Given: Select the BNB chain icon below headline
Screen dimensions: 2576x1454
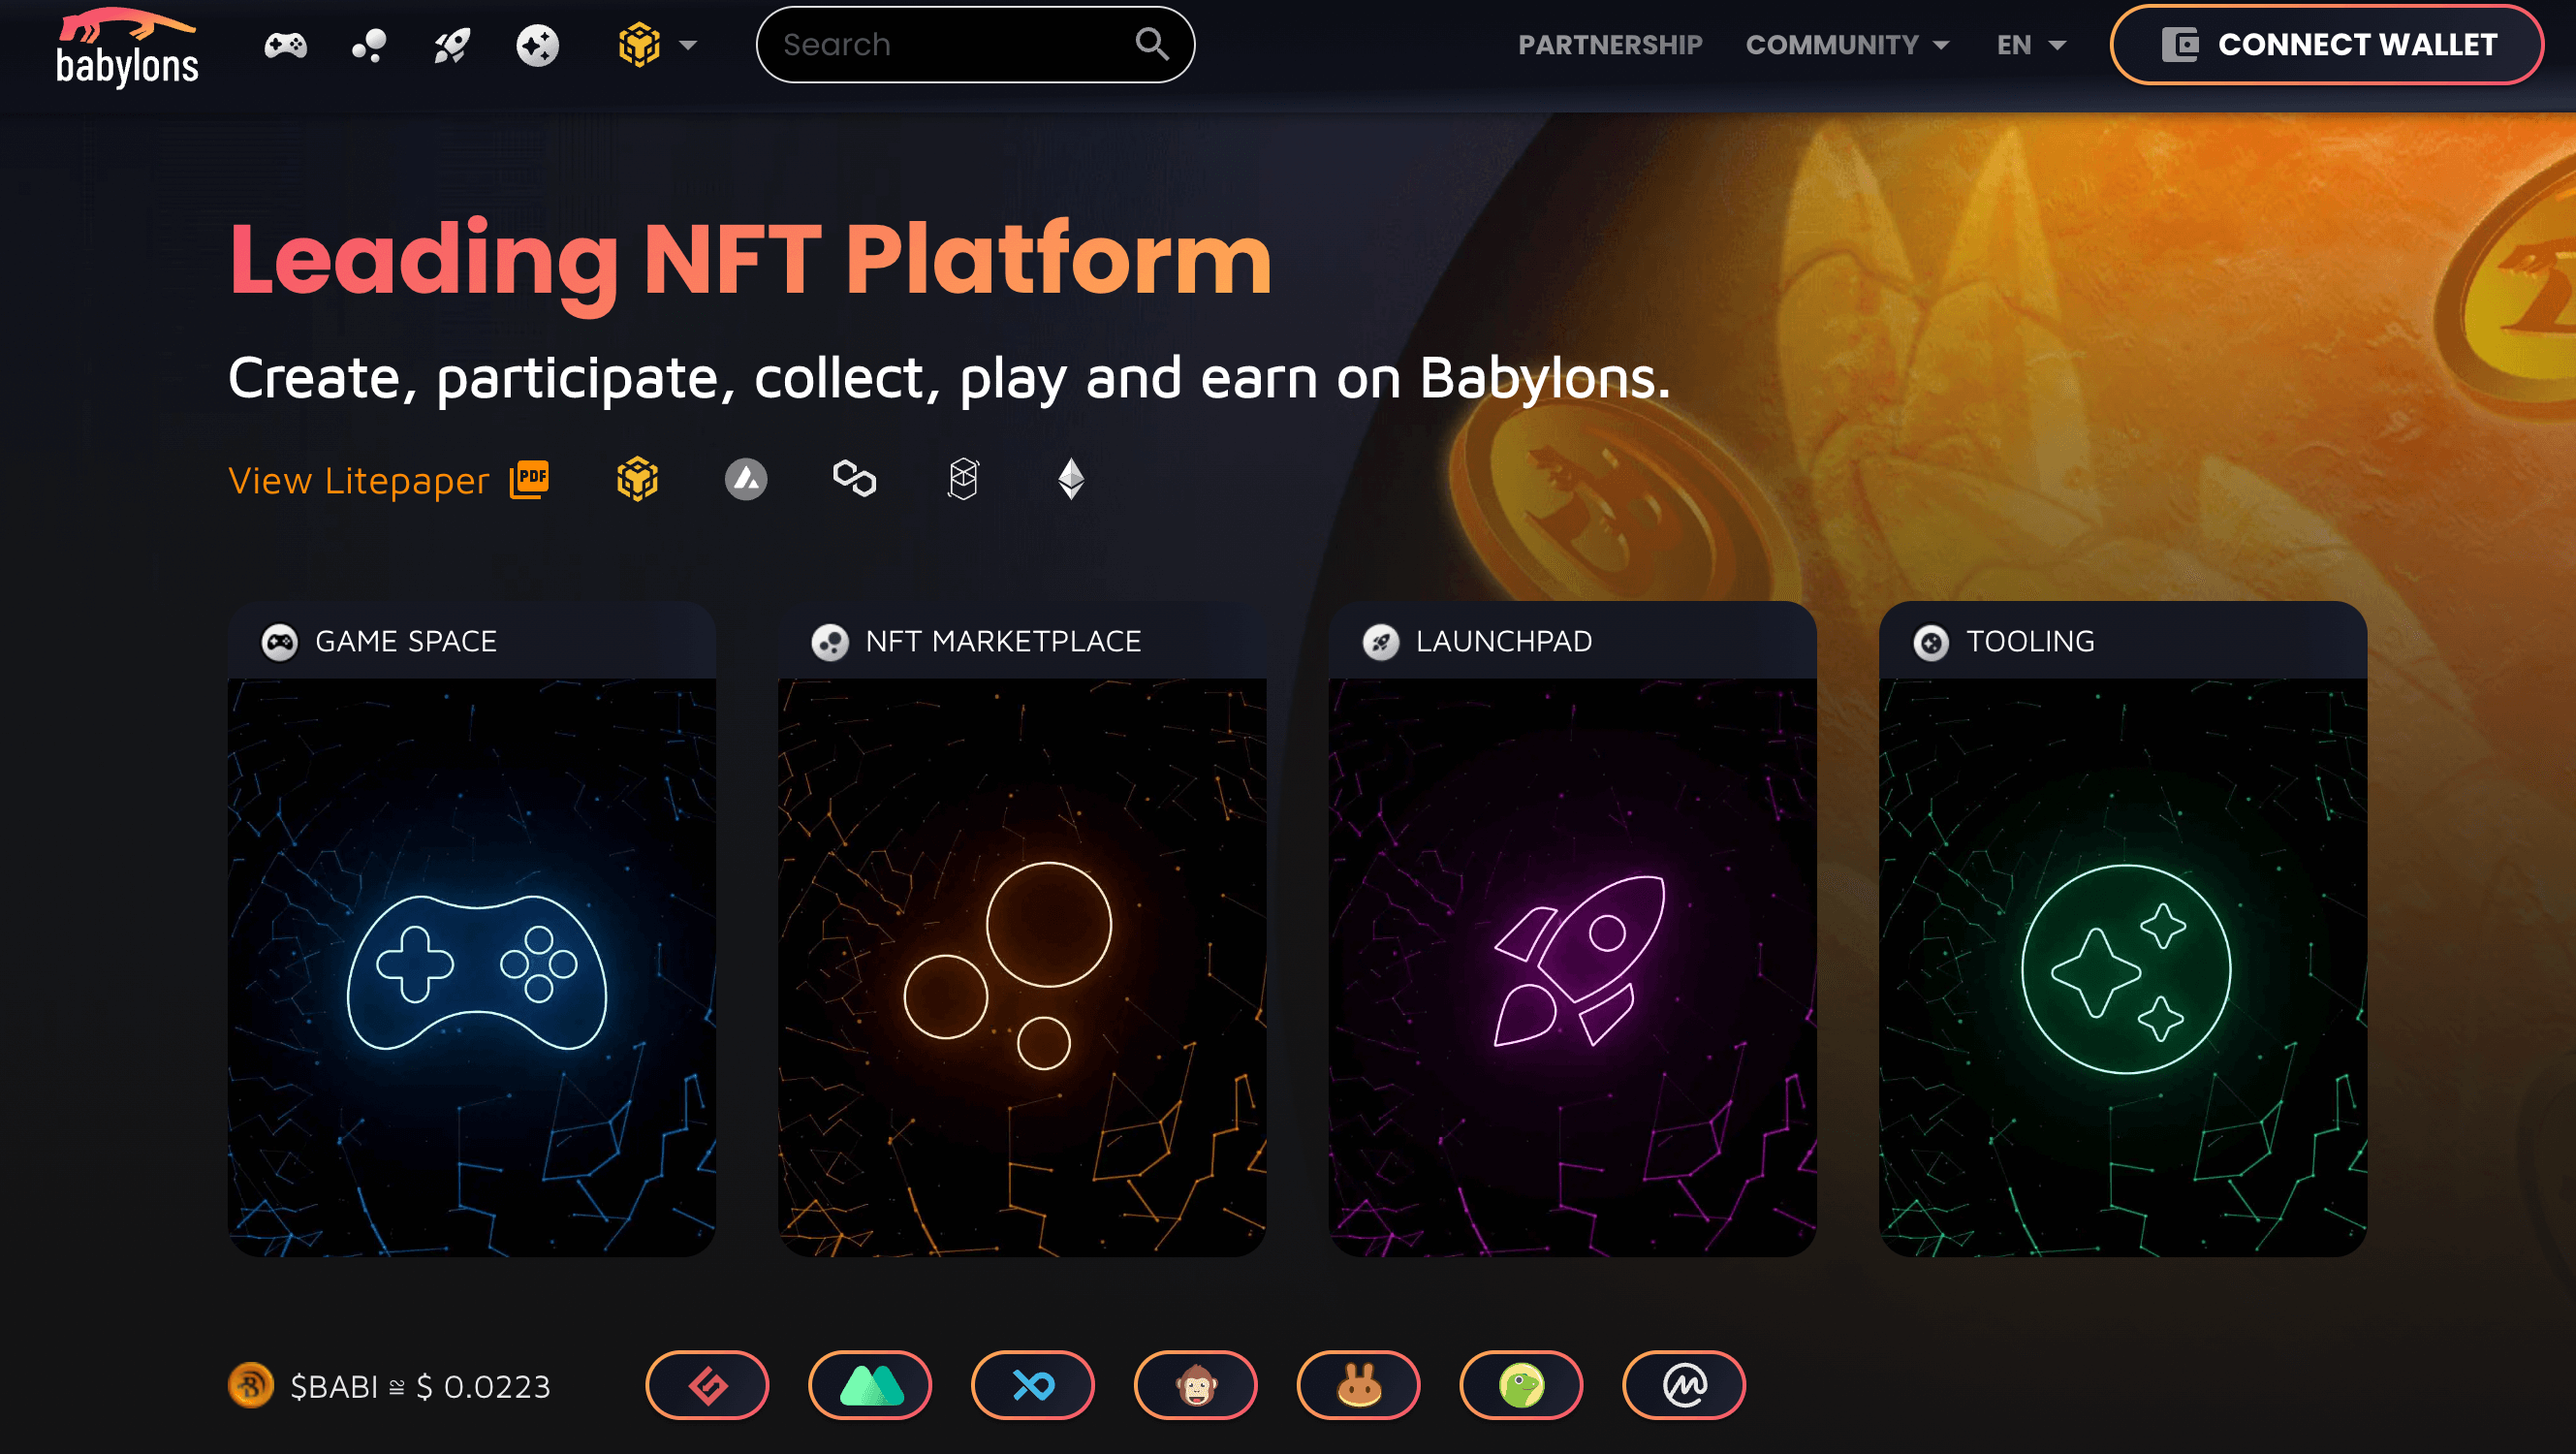Looking at the screenshot, I should 637,479.
